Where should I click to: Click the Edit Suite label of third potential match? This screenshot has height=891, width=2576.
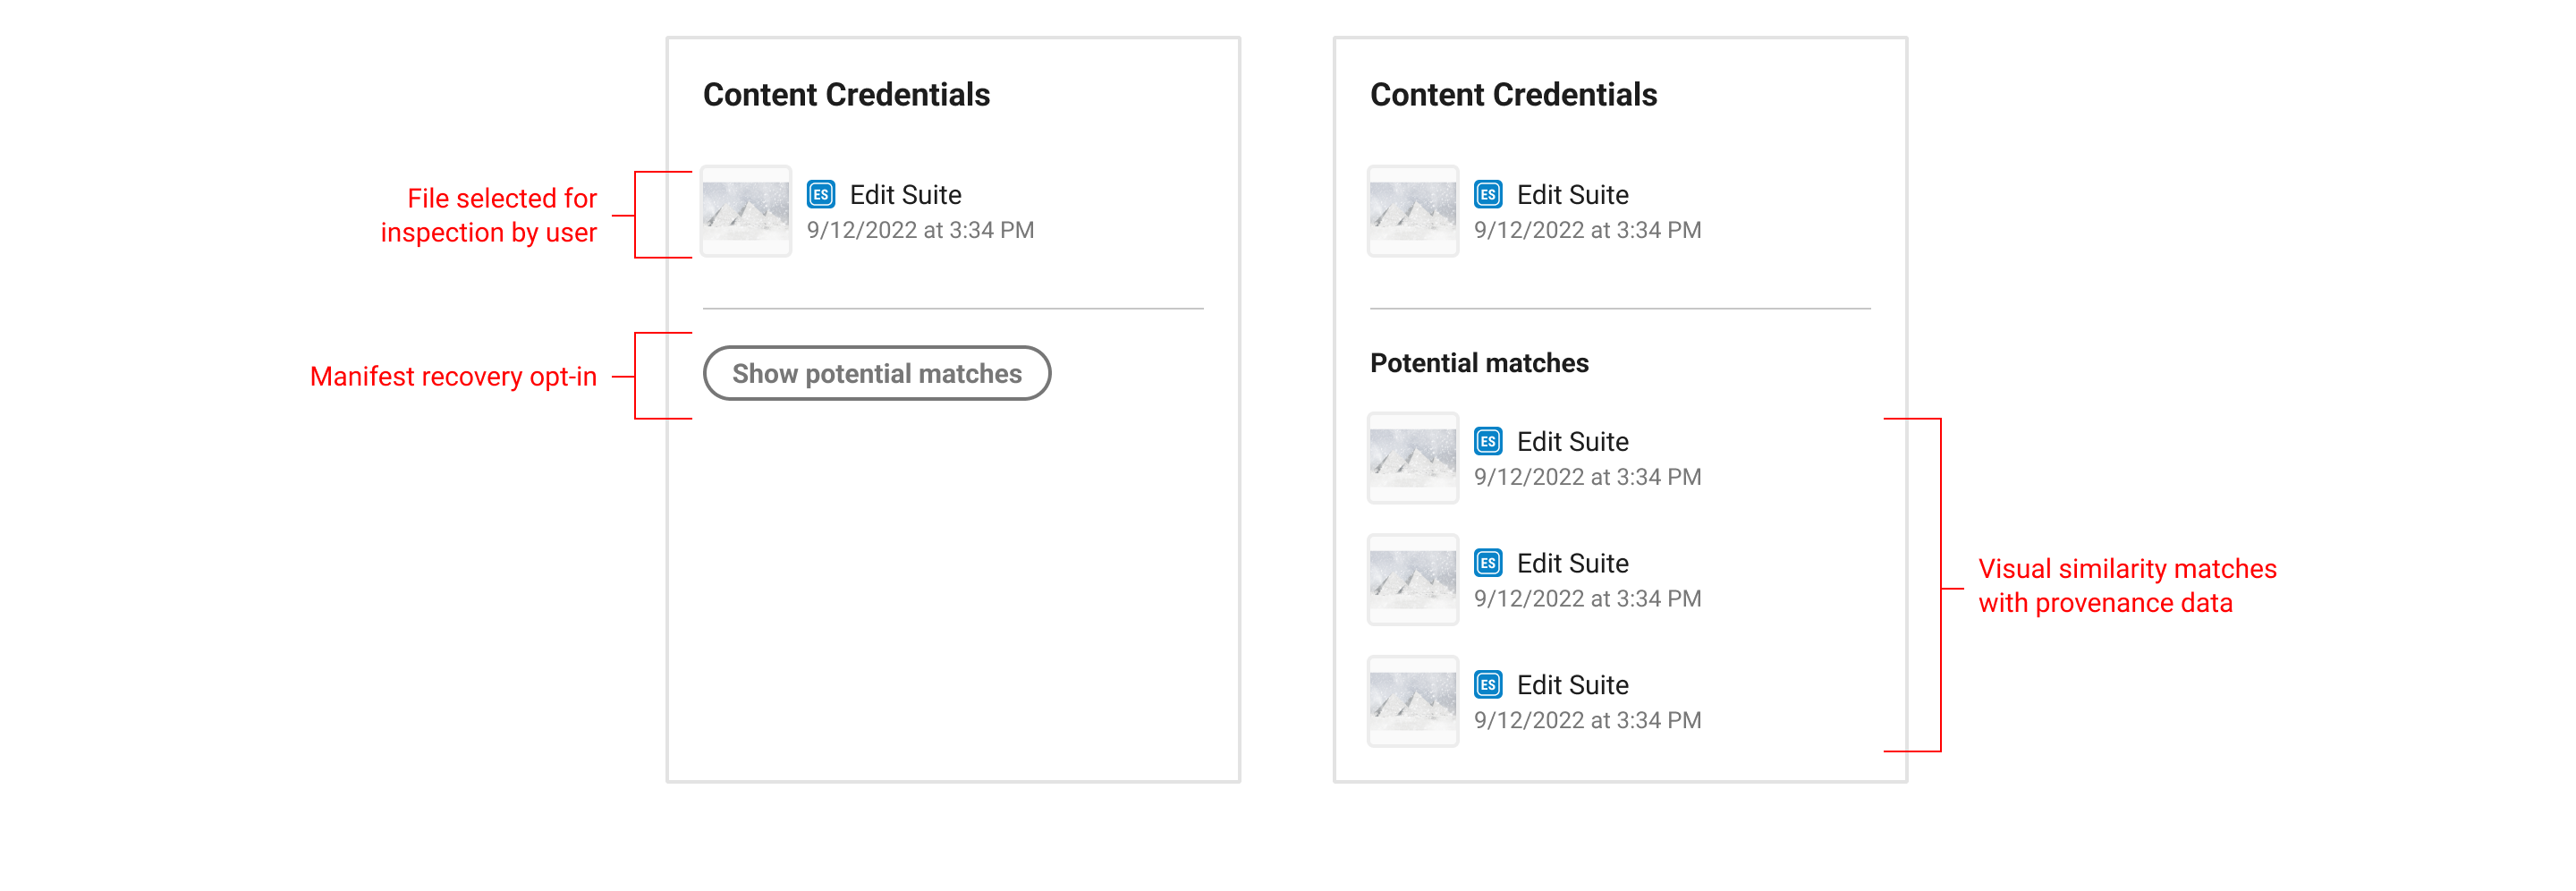pyautogui.click(x=1572, y=686)
